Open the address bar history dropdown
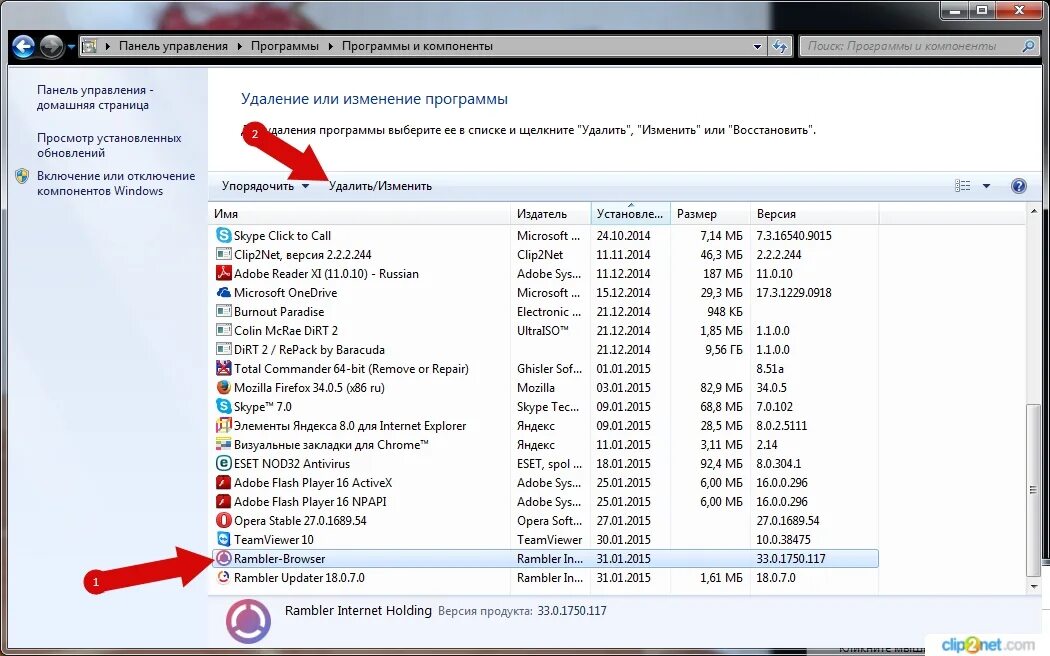1050x656 pixels. [757, 46]
